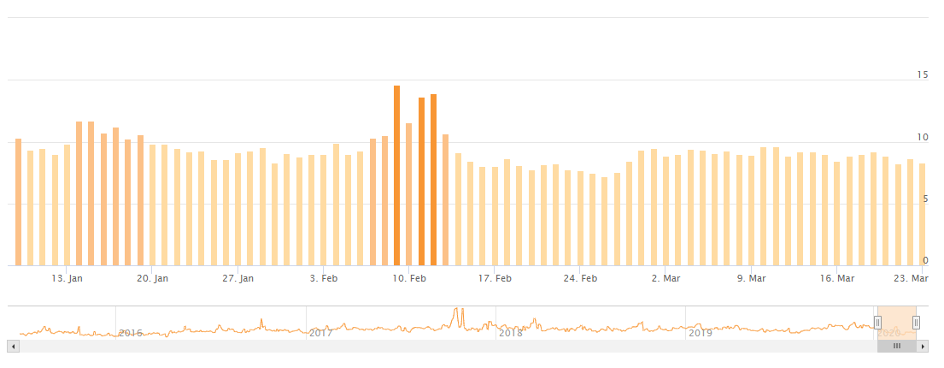The width and height of the screenshot is (944, 368).
Task: Select the bar above the 16. Mar tick
Action: [x=837, y=213]
